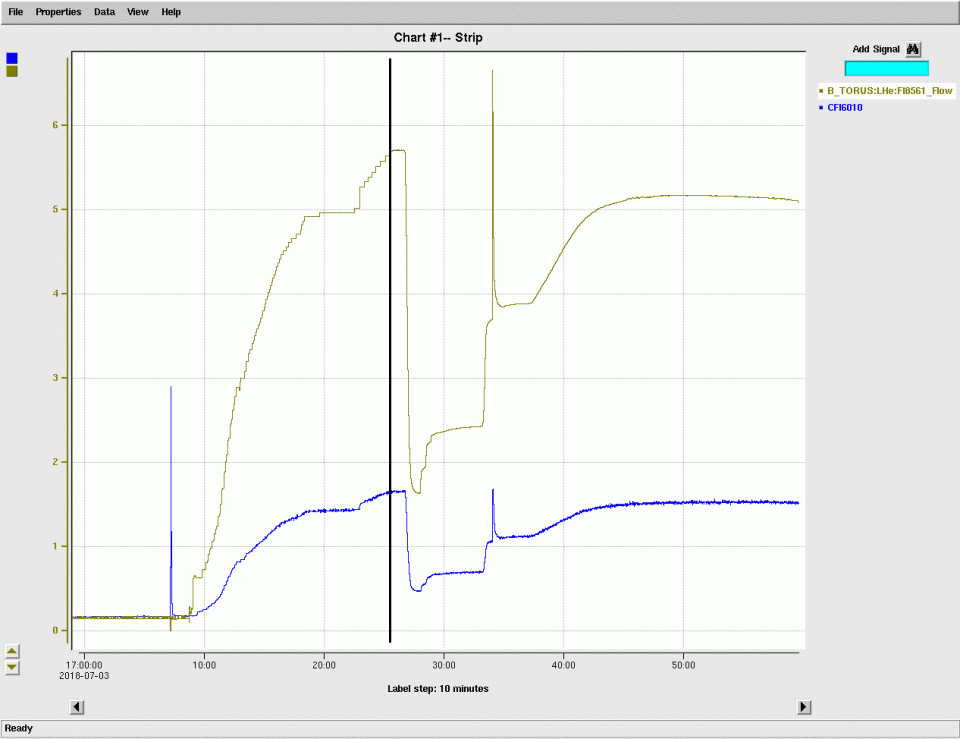The image size is (960, 739).
Task: Focus the cyan Add Signal input field
Action: (887, 68)
